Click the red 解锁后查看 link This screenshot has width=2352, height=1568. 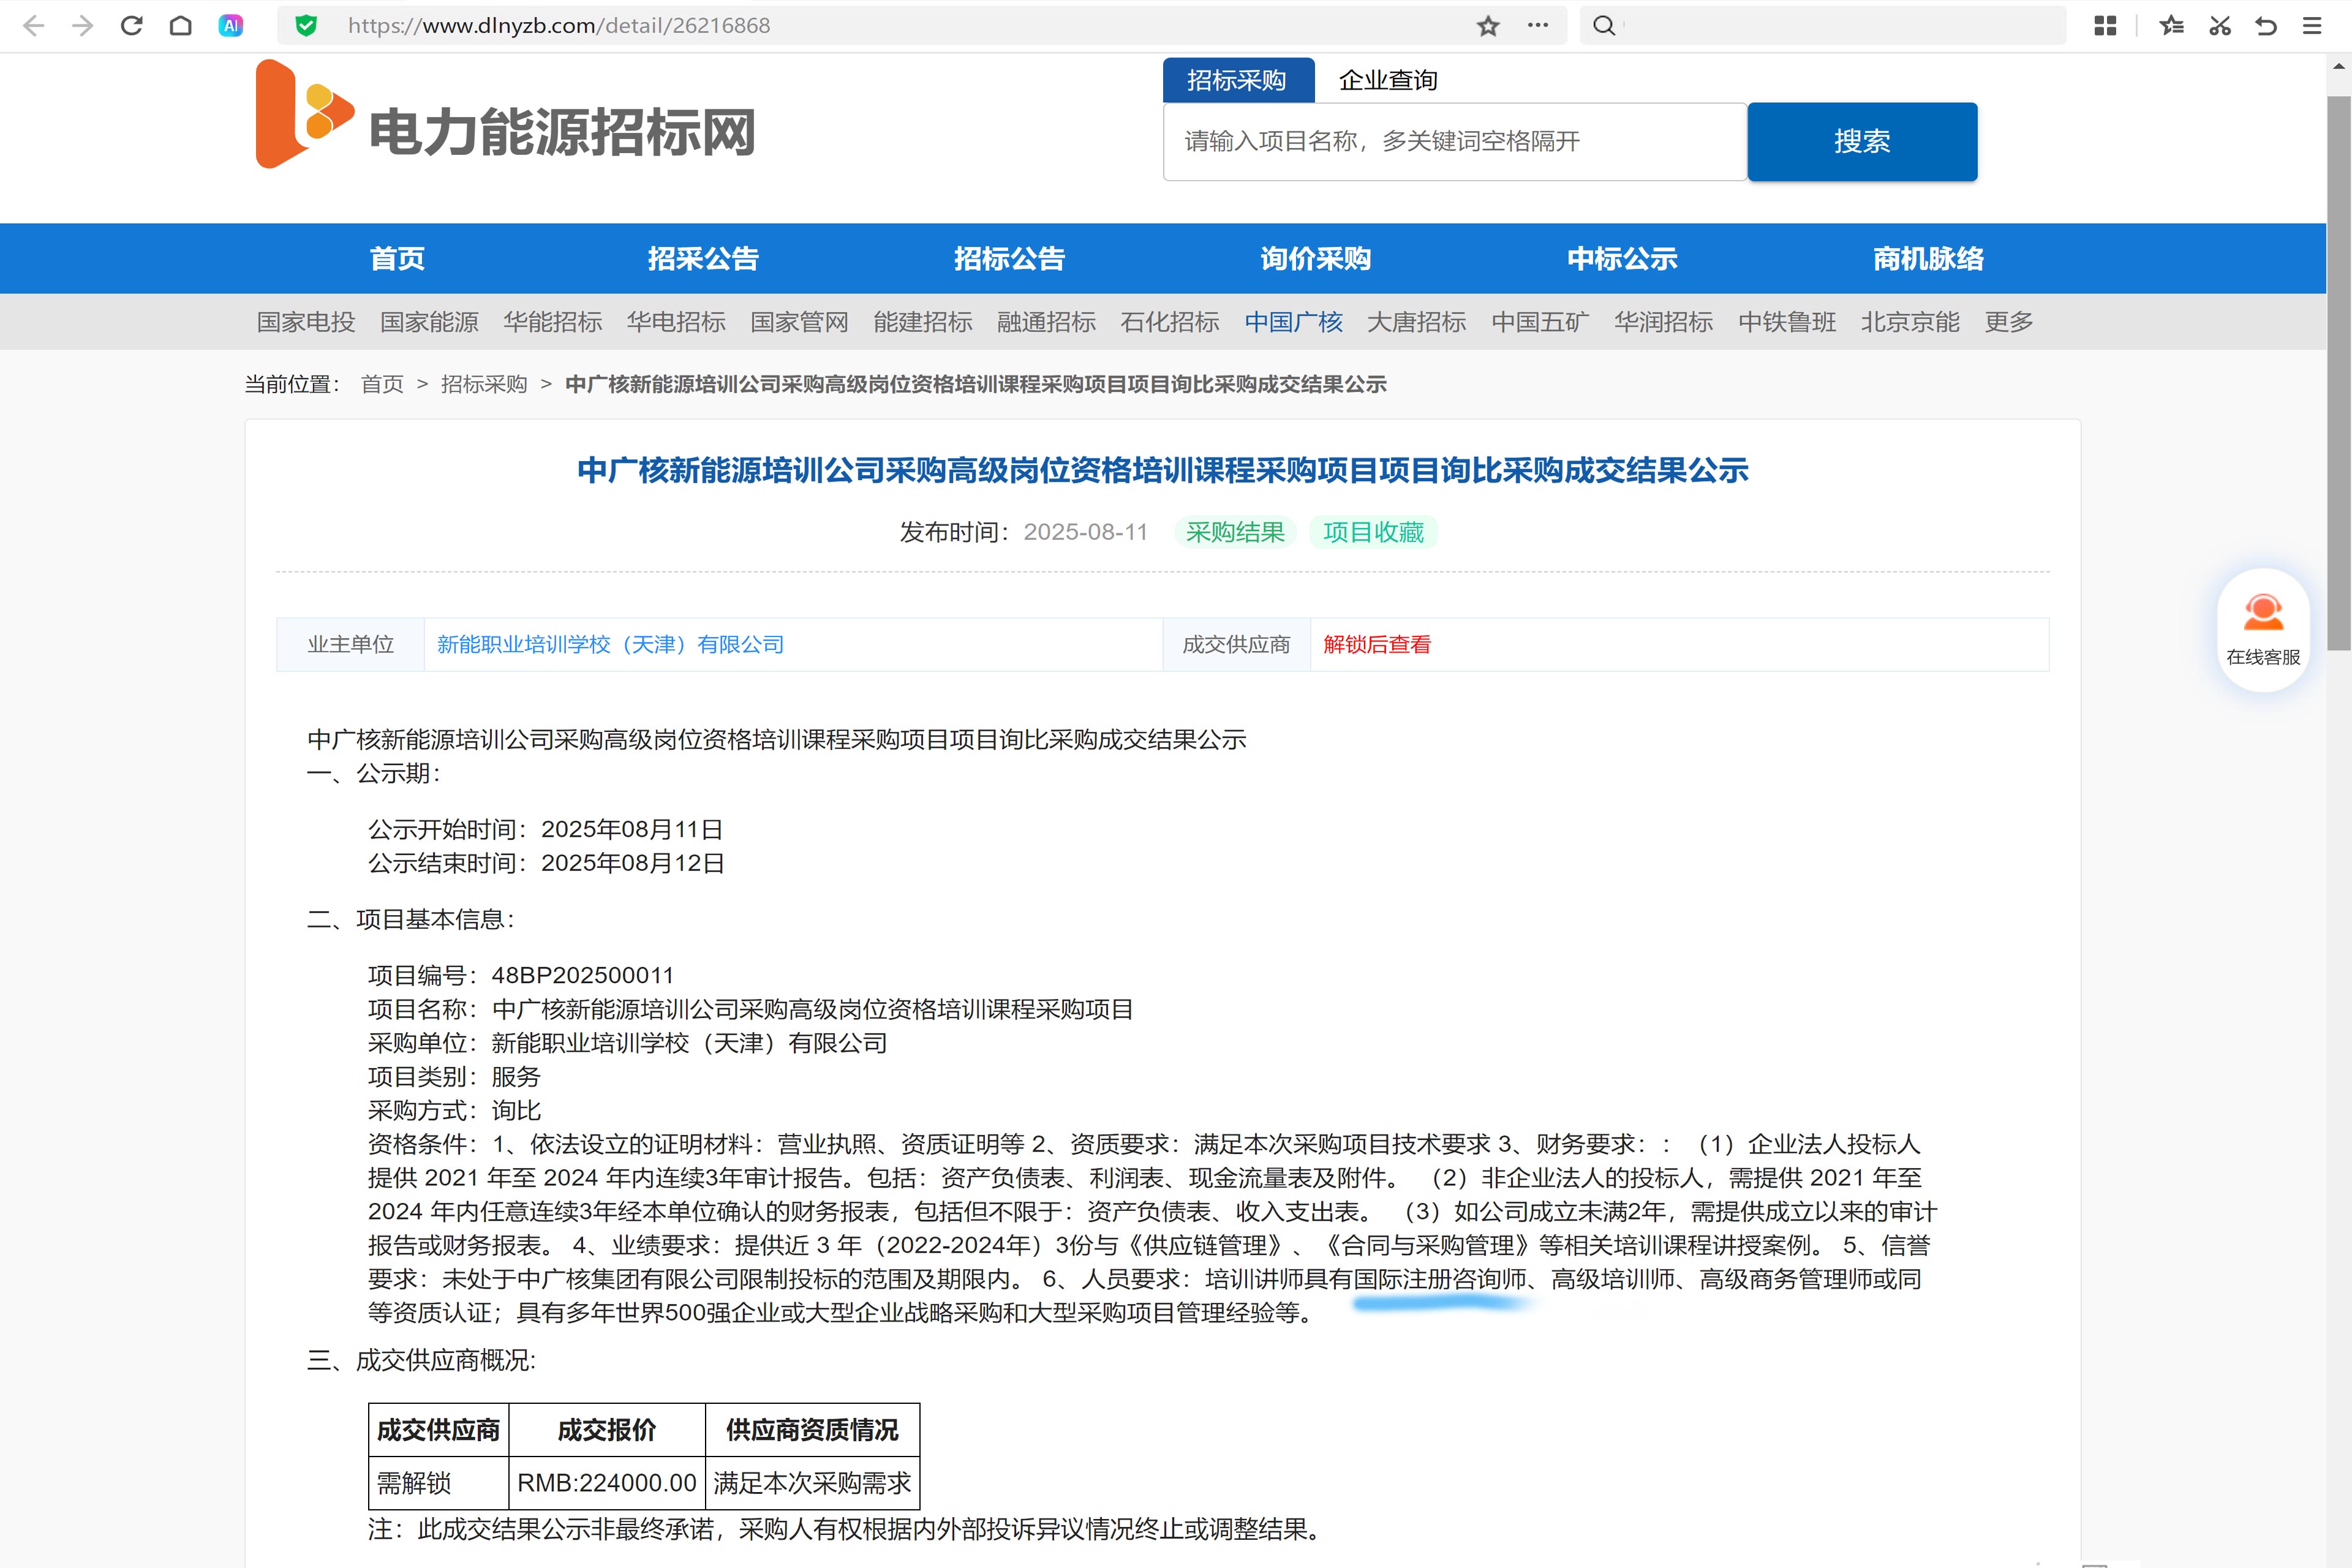(x=1377, y=645)
